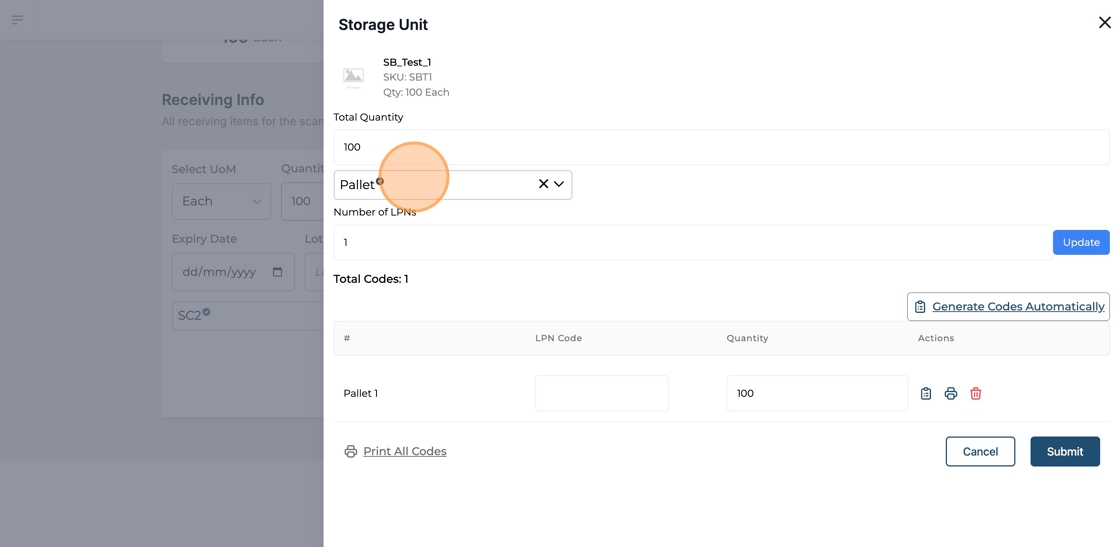The width and height of the screenshot is (1120, 547).
Task: Open the hamburger menu at top left
Action: click(x=17, y=19)
